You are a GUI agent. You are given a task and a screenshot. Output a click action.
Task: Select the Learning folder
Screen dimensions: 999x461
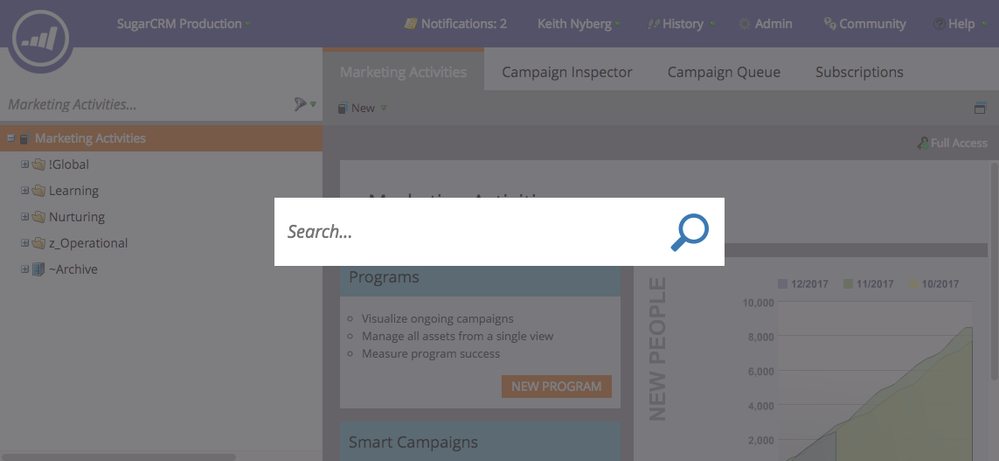point(73,190)
